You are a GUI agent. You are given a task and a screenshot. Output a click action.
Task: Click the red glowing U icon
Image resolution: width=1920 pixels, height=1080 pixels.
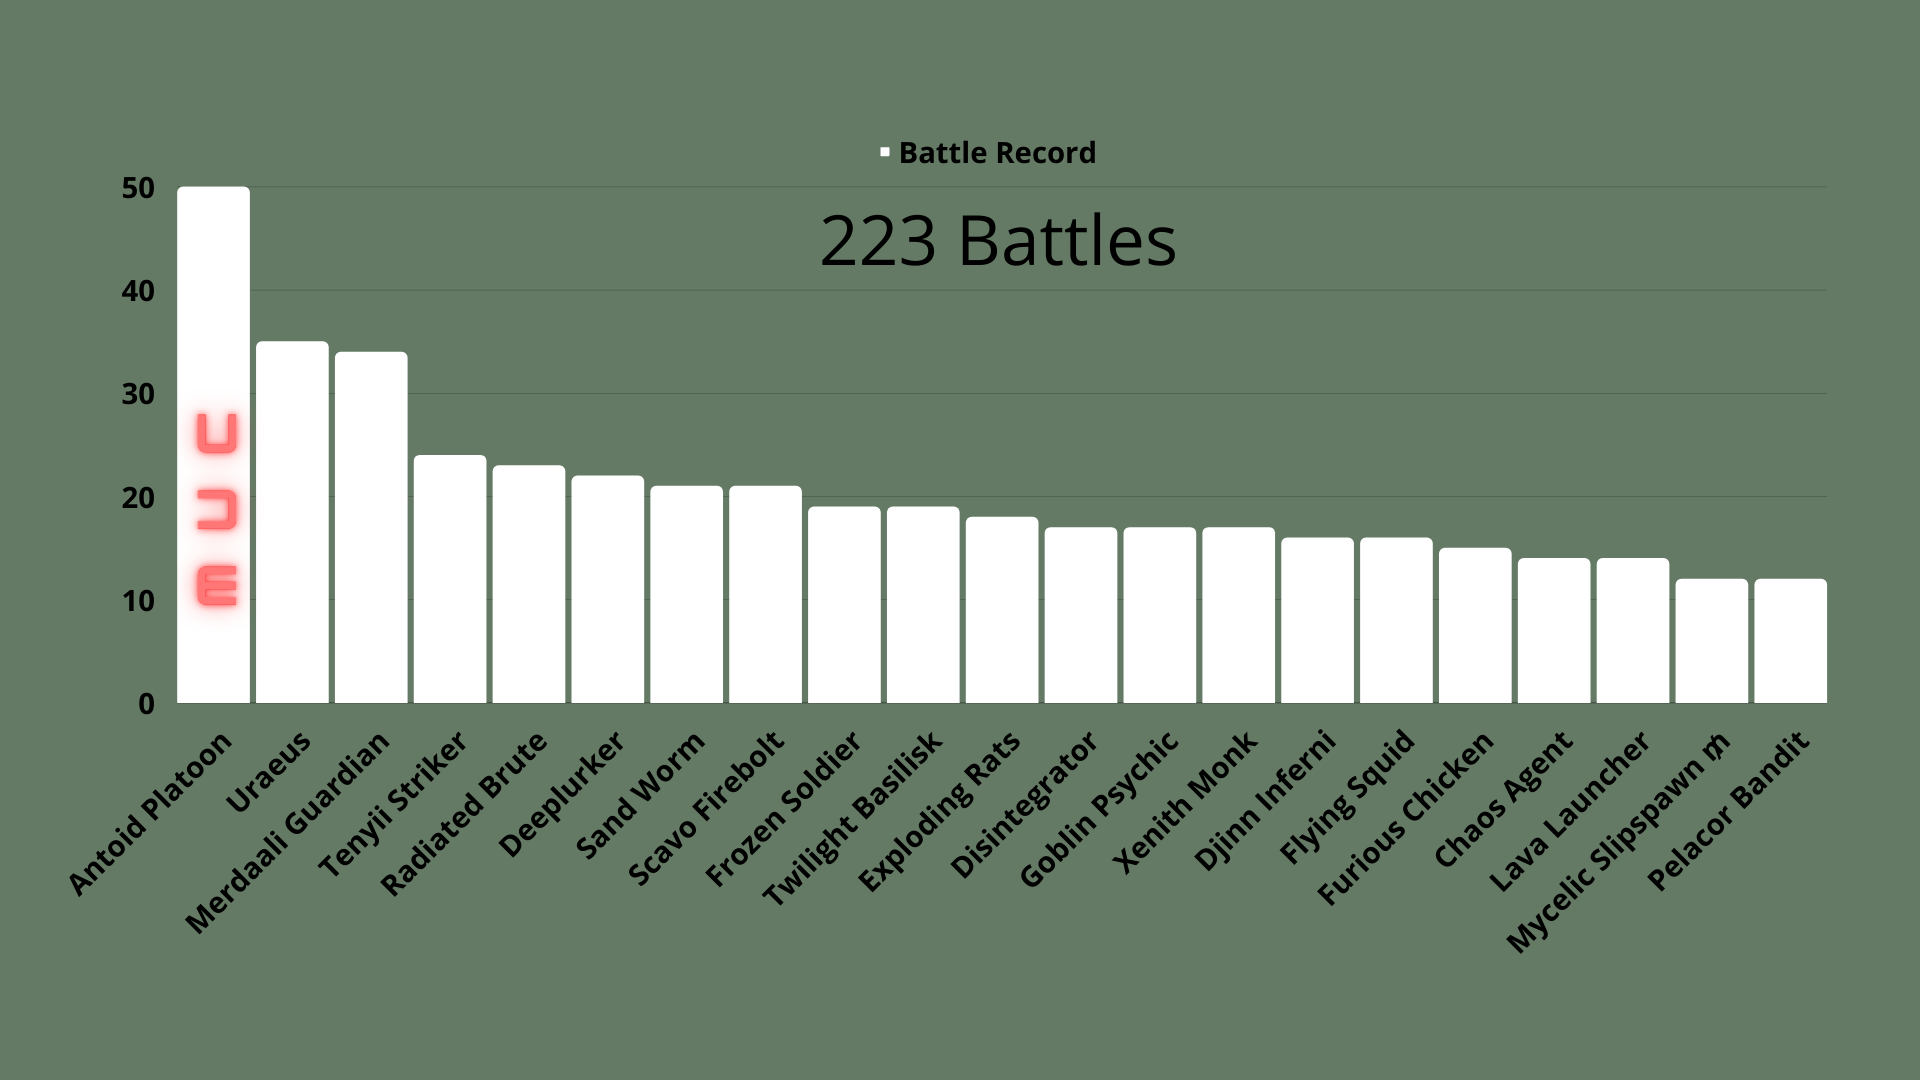217,433
